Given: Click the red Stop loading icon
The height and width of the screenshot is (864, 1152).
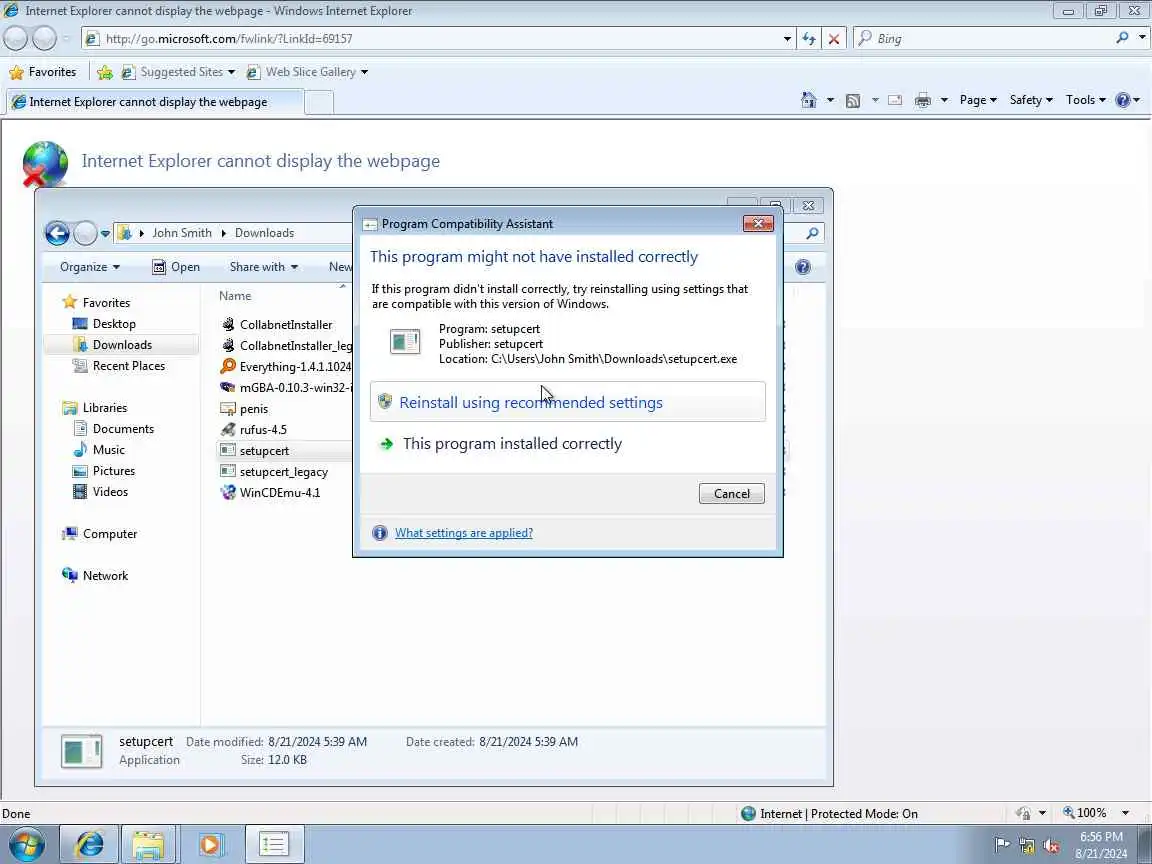Looking at the screenshot, I should 834,39.
